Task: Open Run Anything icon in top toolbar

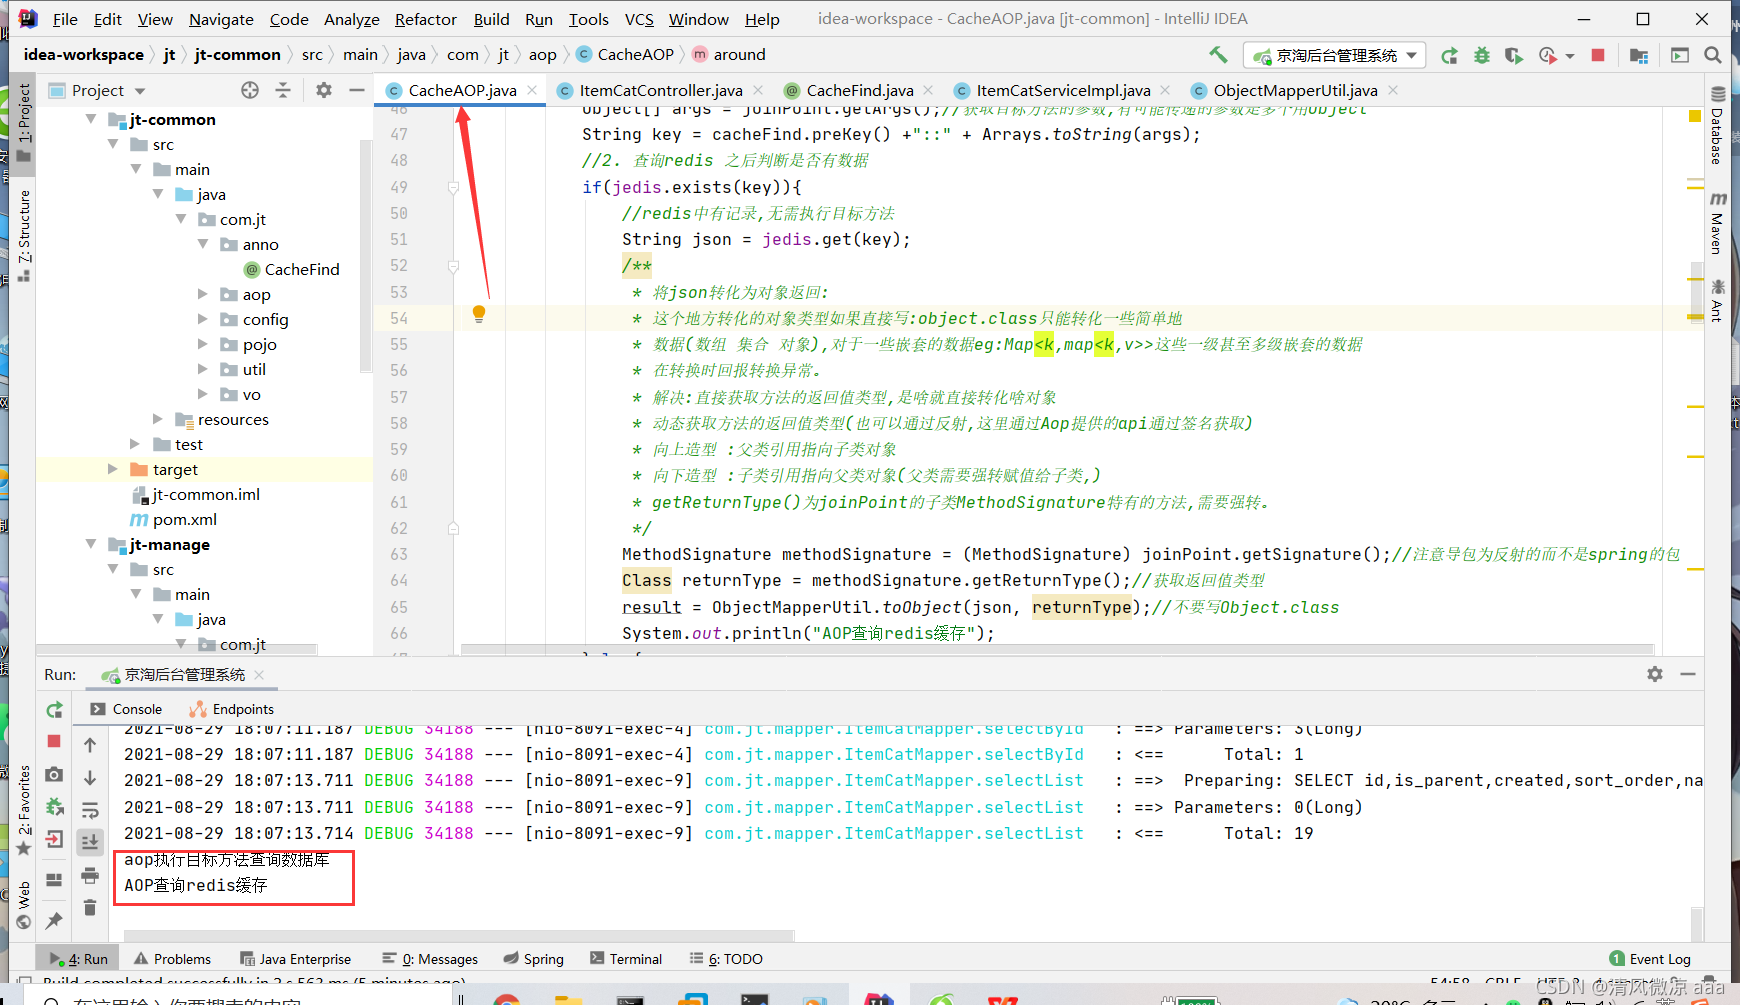Action: pos(1680,56)
